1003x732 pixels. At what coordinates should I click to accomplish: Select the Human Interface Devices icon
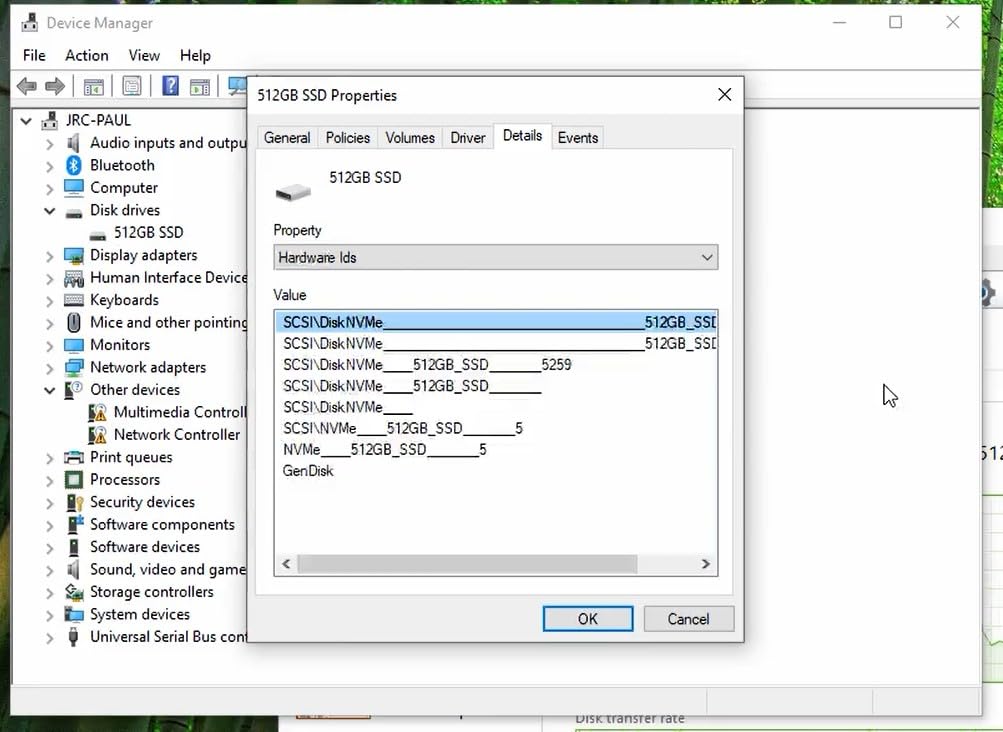[74, 278]
